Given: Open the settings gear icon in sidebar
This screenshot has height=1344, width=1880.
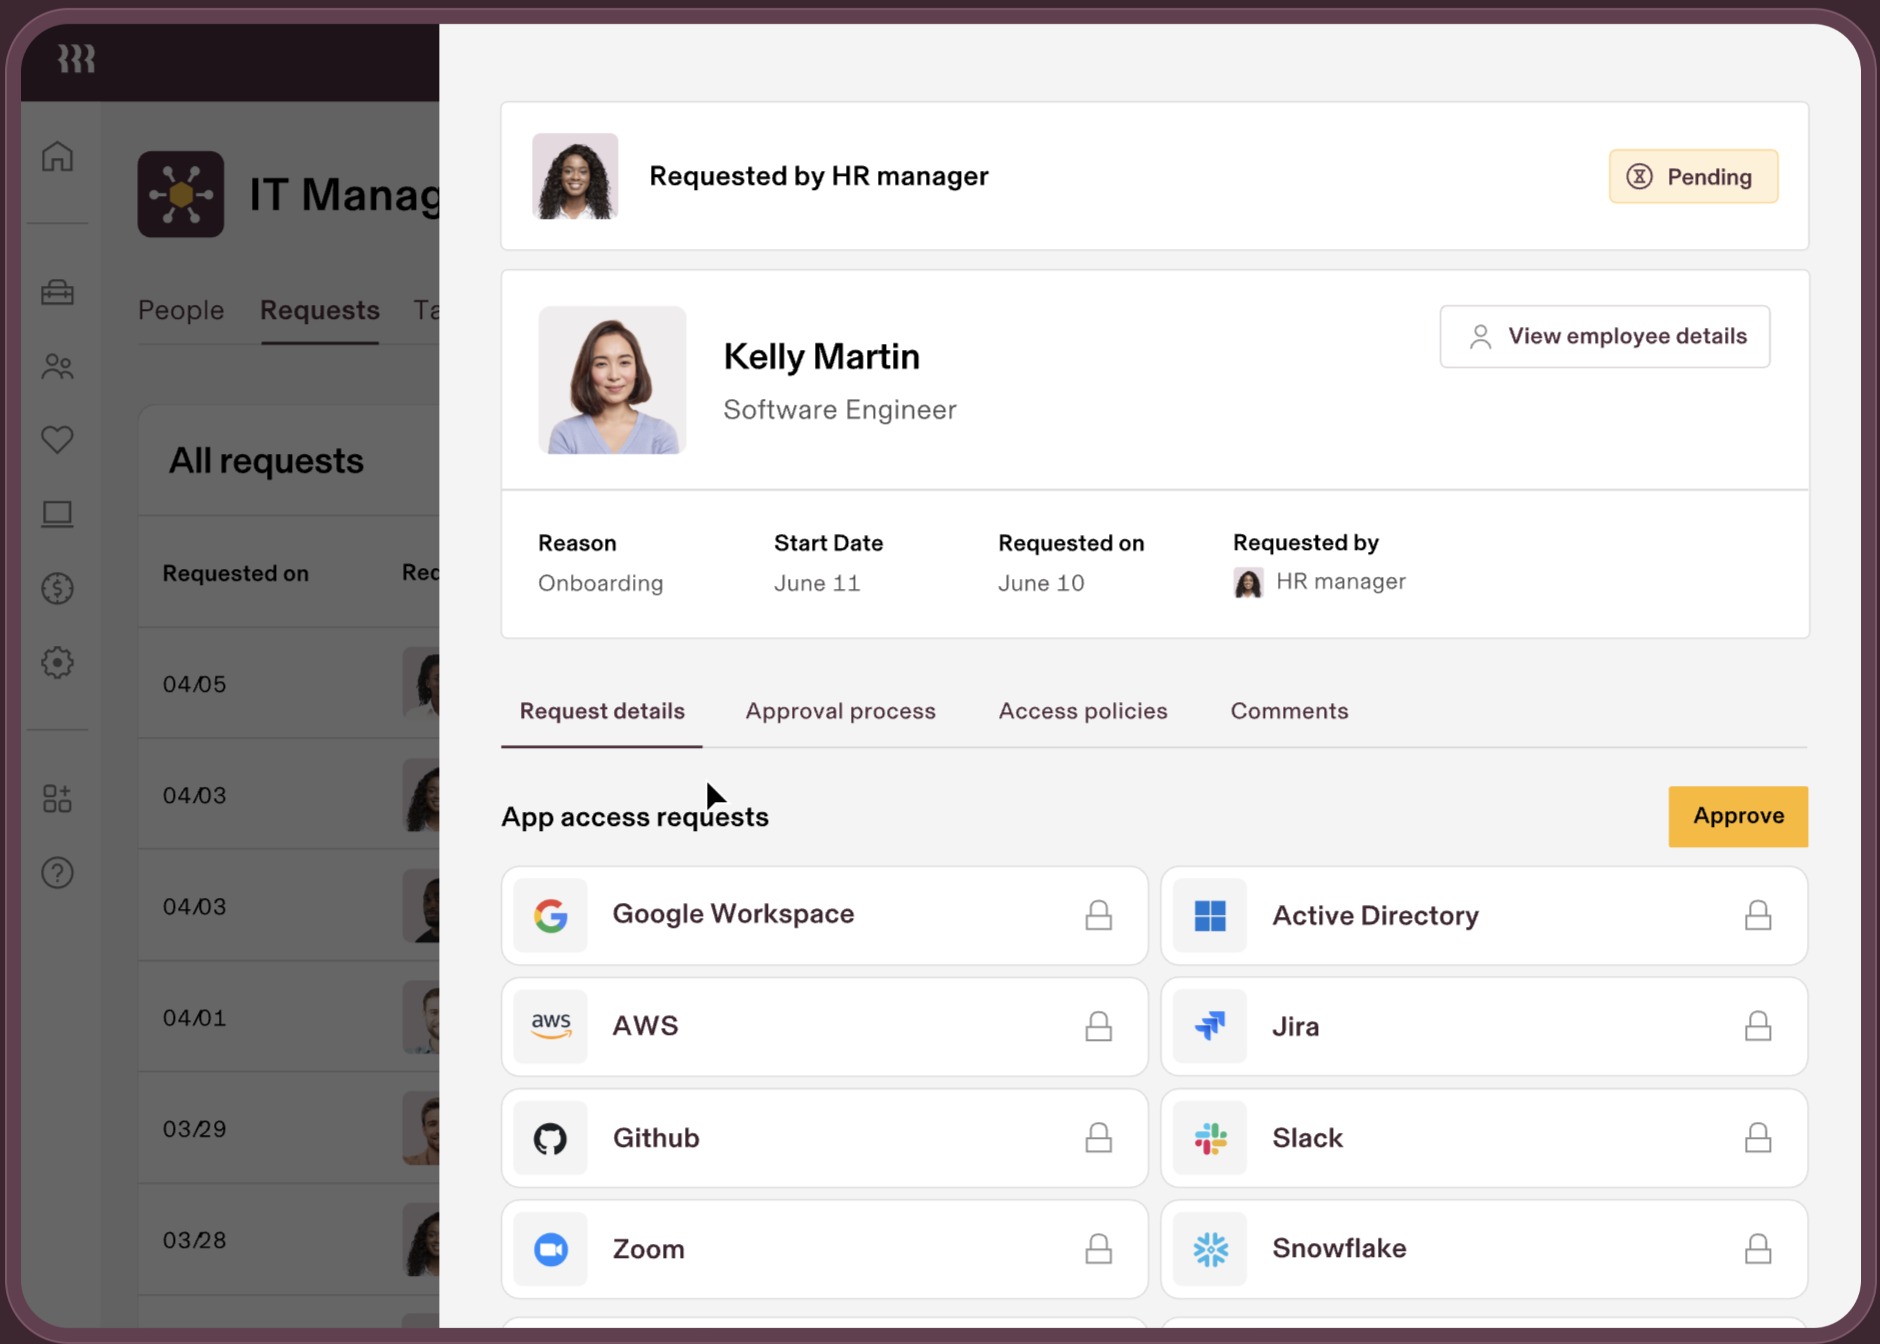Looking at the screenshot, I should point(57,662).
